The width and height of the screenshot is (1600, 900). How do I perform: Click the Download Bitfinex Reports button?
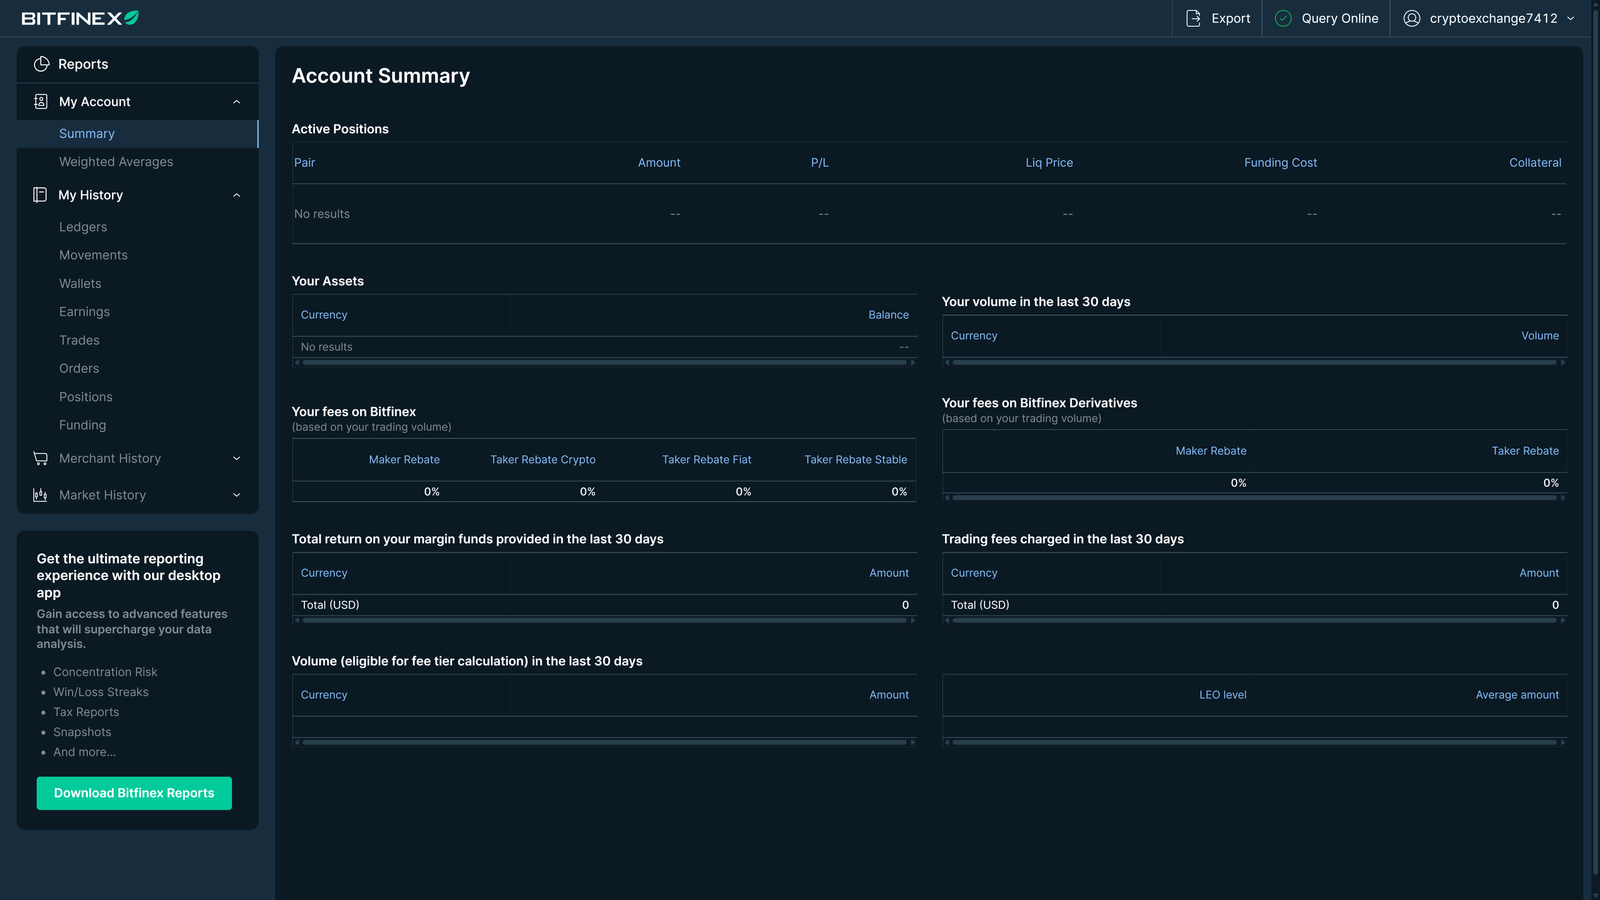tap(134, 793)
